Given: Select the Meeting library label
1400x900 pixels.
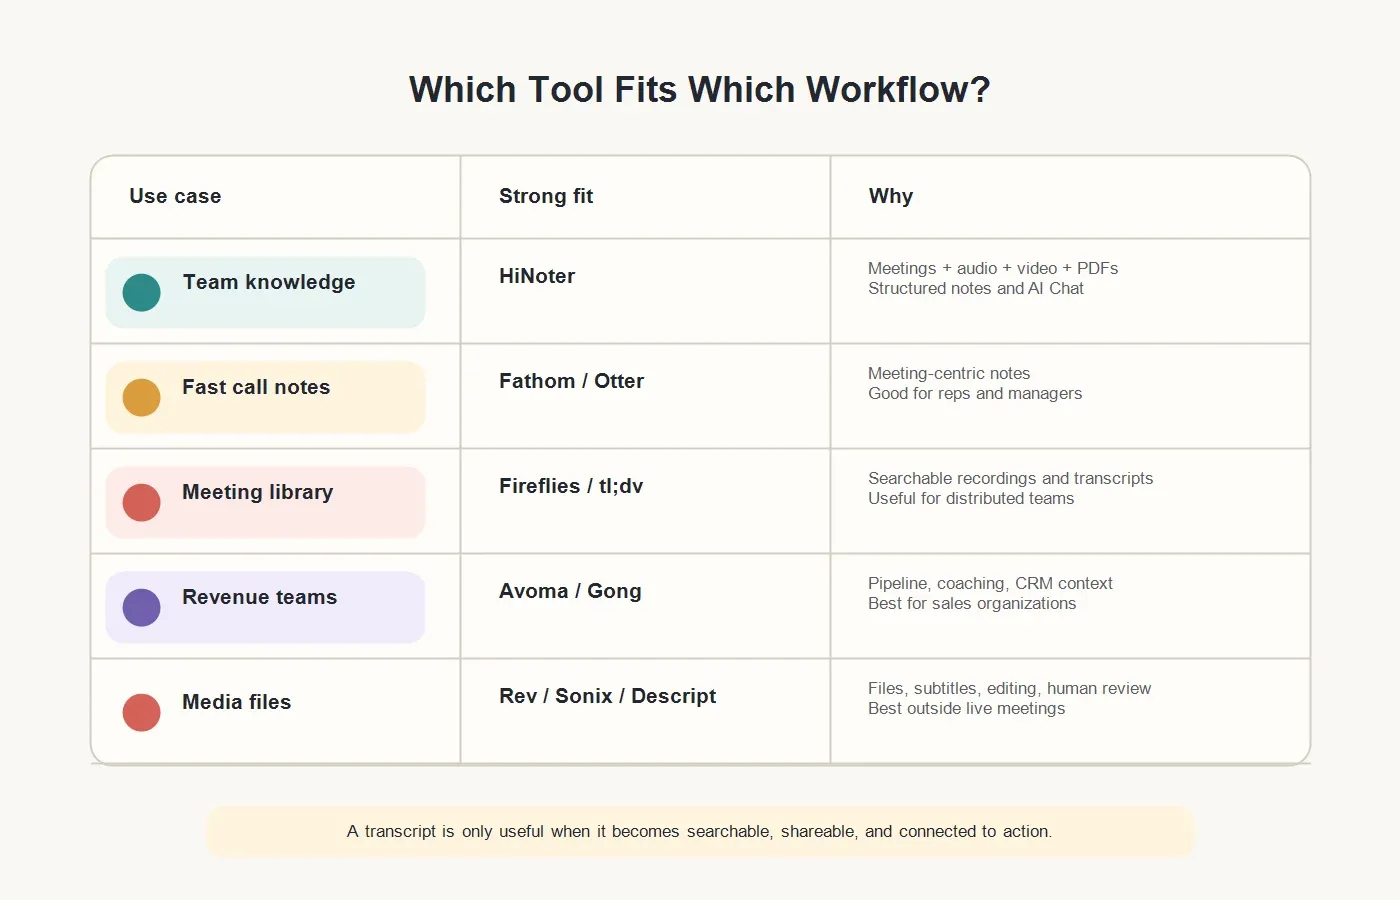Looking at the screenshot, I should [x=258, y=492].
